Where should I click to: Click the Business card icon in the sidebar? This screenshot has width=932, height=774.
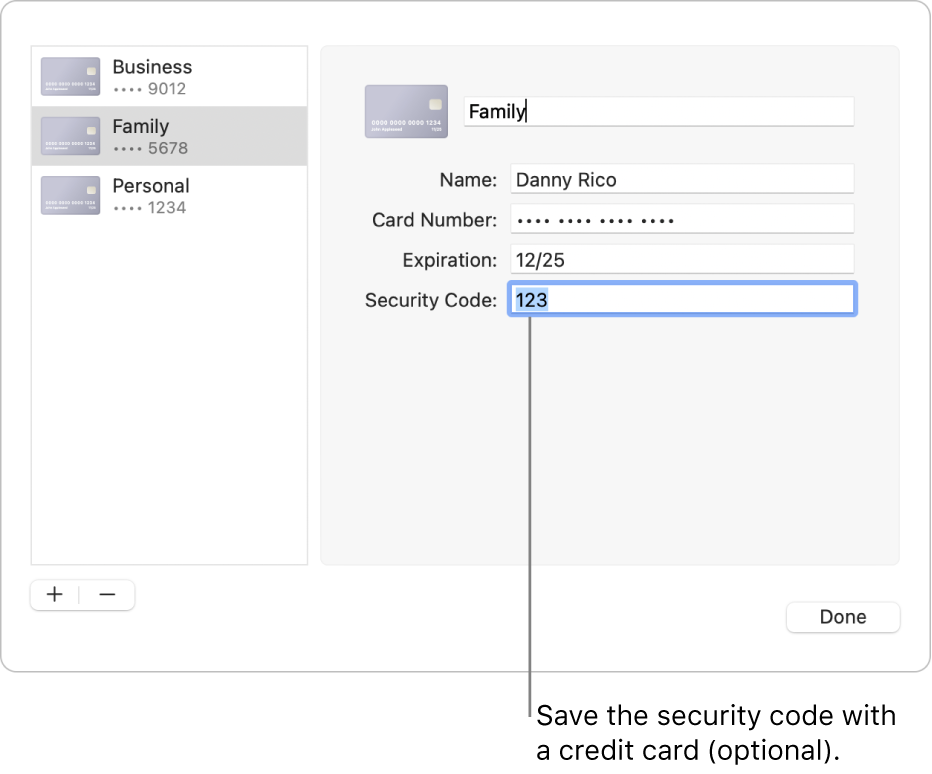[70, 75]
